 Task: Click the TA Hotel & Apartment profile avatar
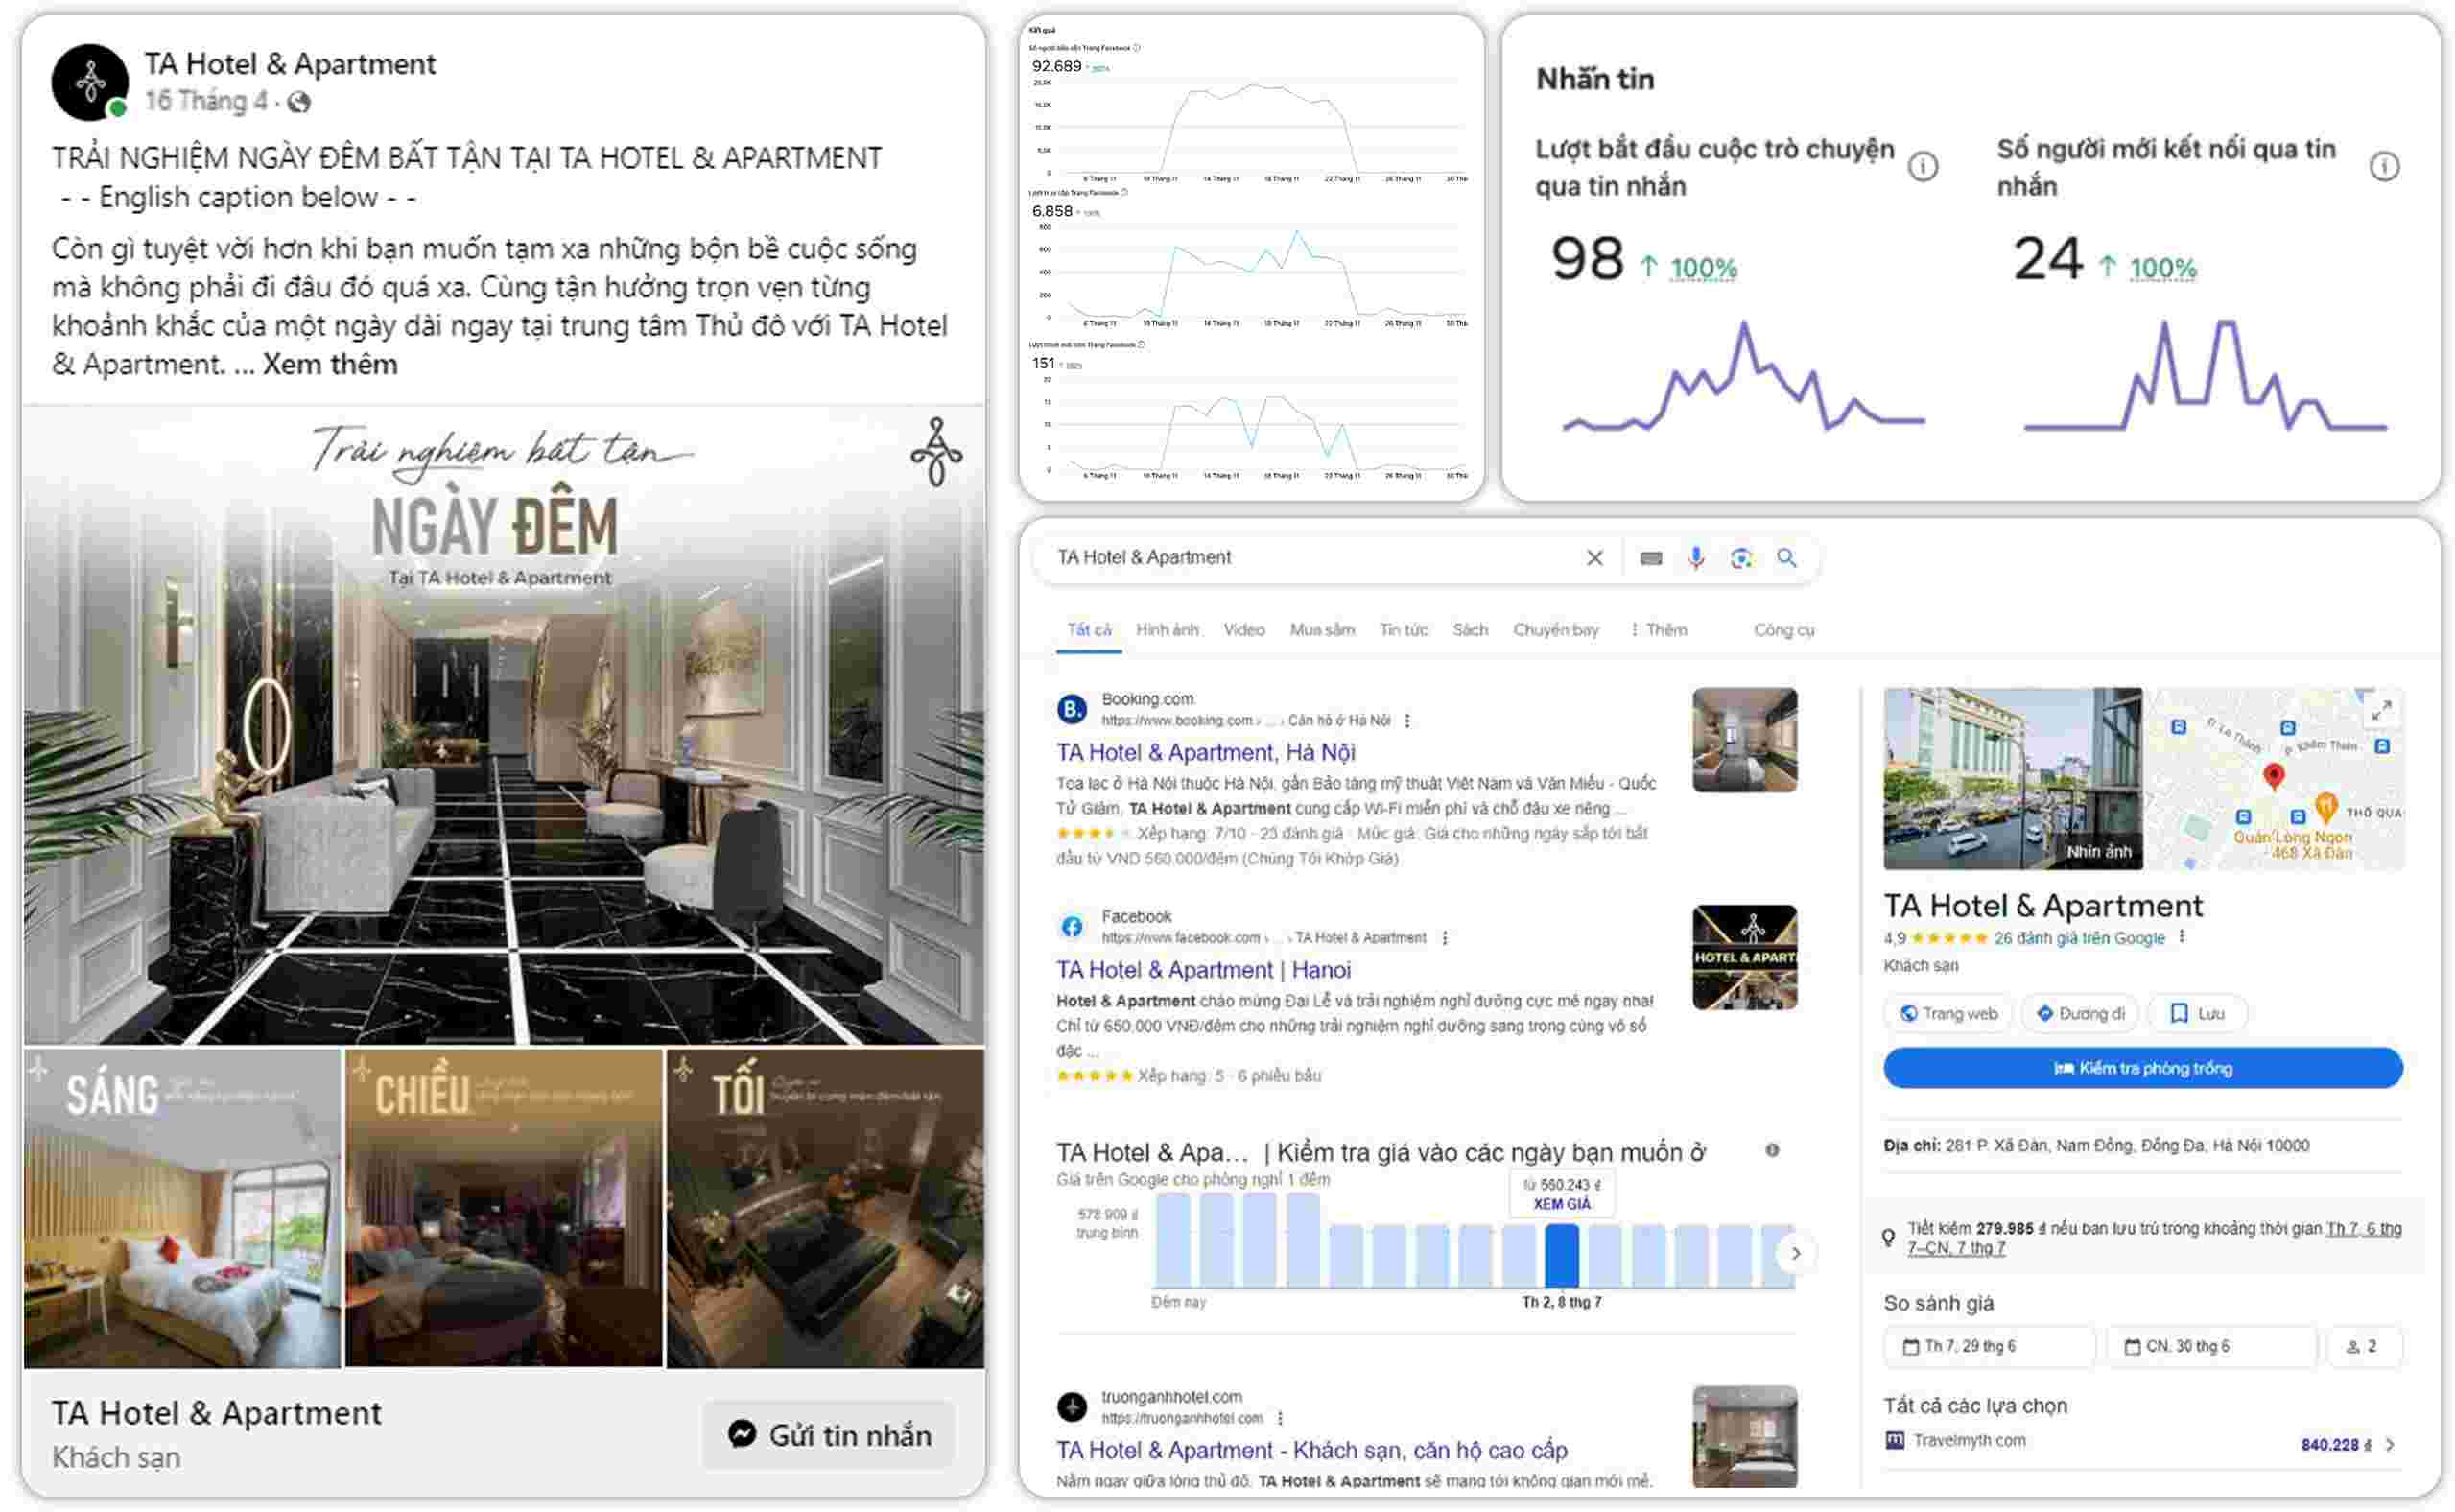tap(90, 82)
